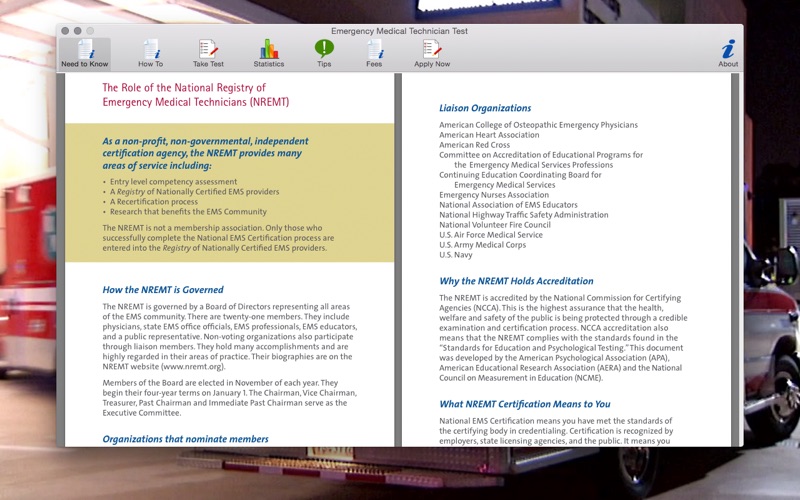The image size is (800, 500).
Task: Open the Fees page
Action: [x=374, y=52]
